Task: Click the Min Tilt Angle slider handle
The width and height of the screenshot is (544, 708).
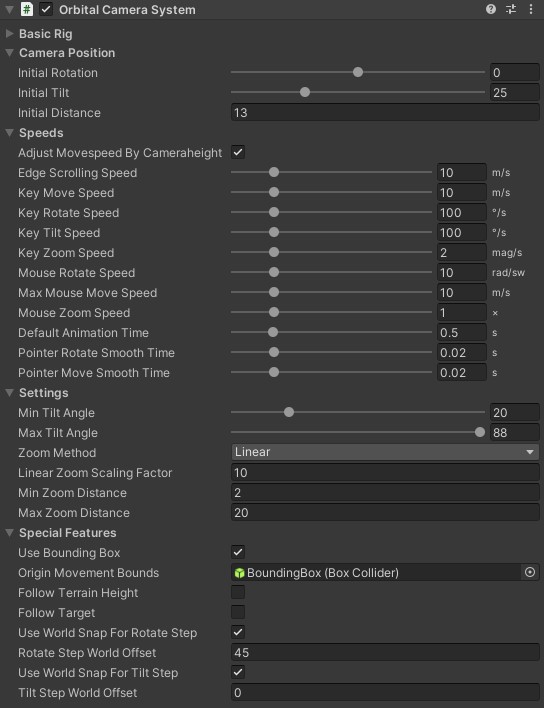Action: [x=289, y=412]
